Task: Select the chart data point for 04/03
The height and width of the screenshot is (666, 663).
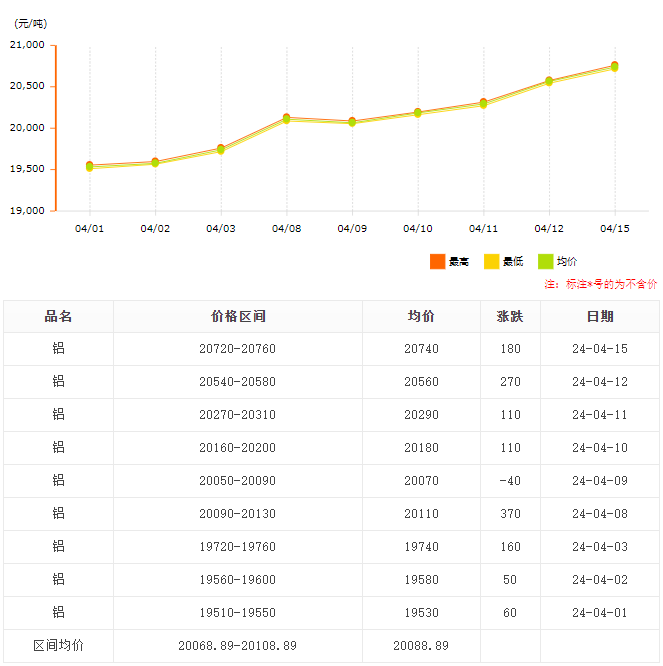Action: pos(221,149)
